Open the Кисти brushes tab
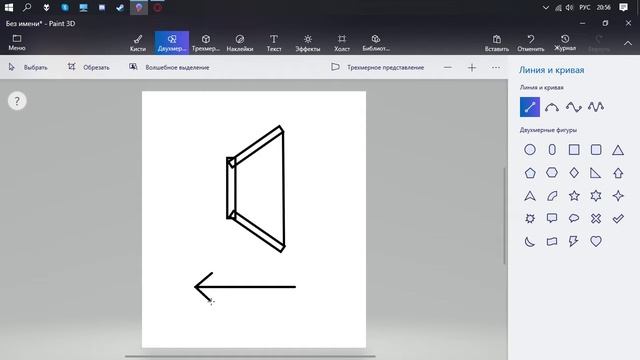The image size is (640, 360). pyautogui.click(x=138, y=43)
